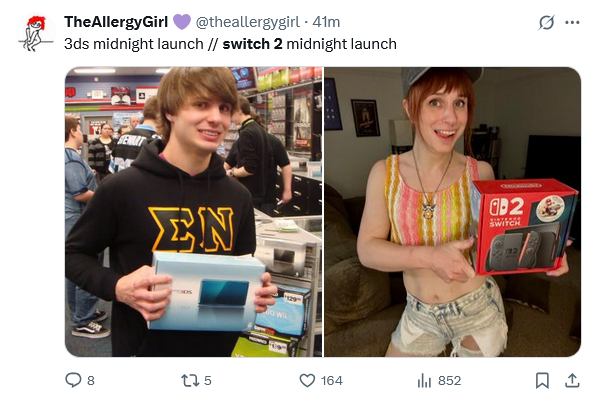Click the reply count 8
The width and height of the screenshot is (598, 402).
(x=91, y=381)
